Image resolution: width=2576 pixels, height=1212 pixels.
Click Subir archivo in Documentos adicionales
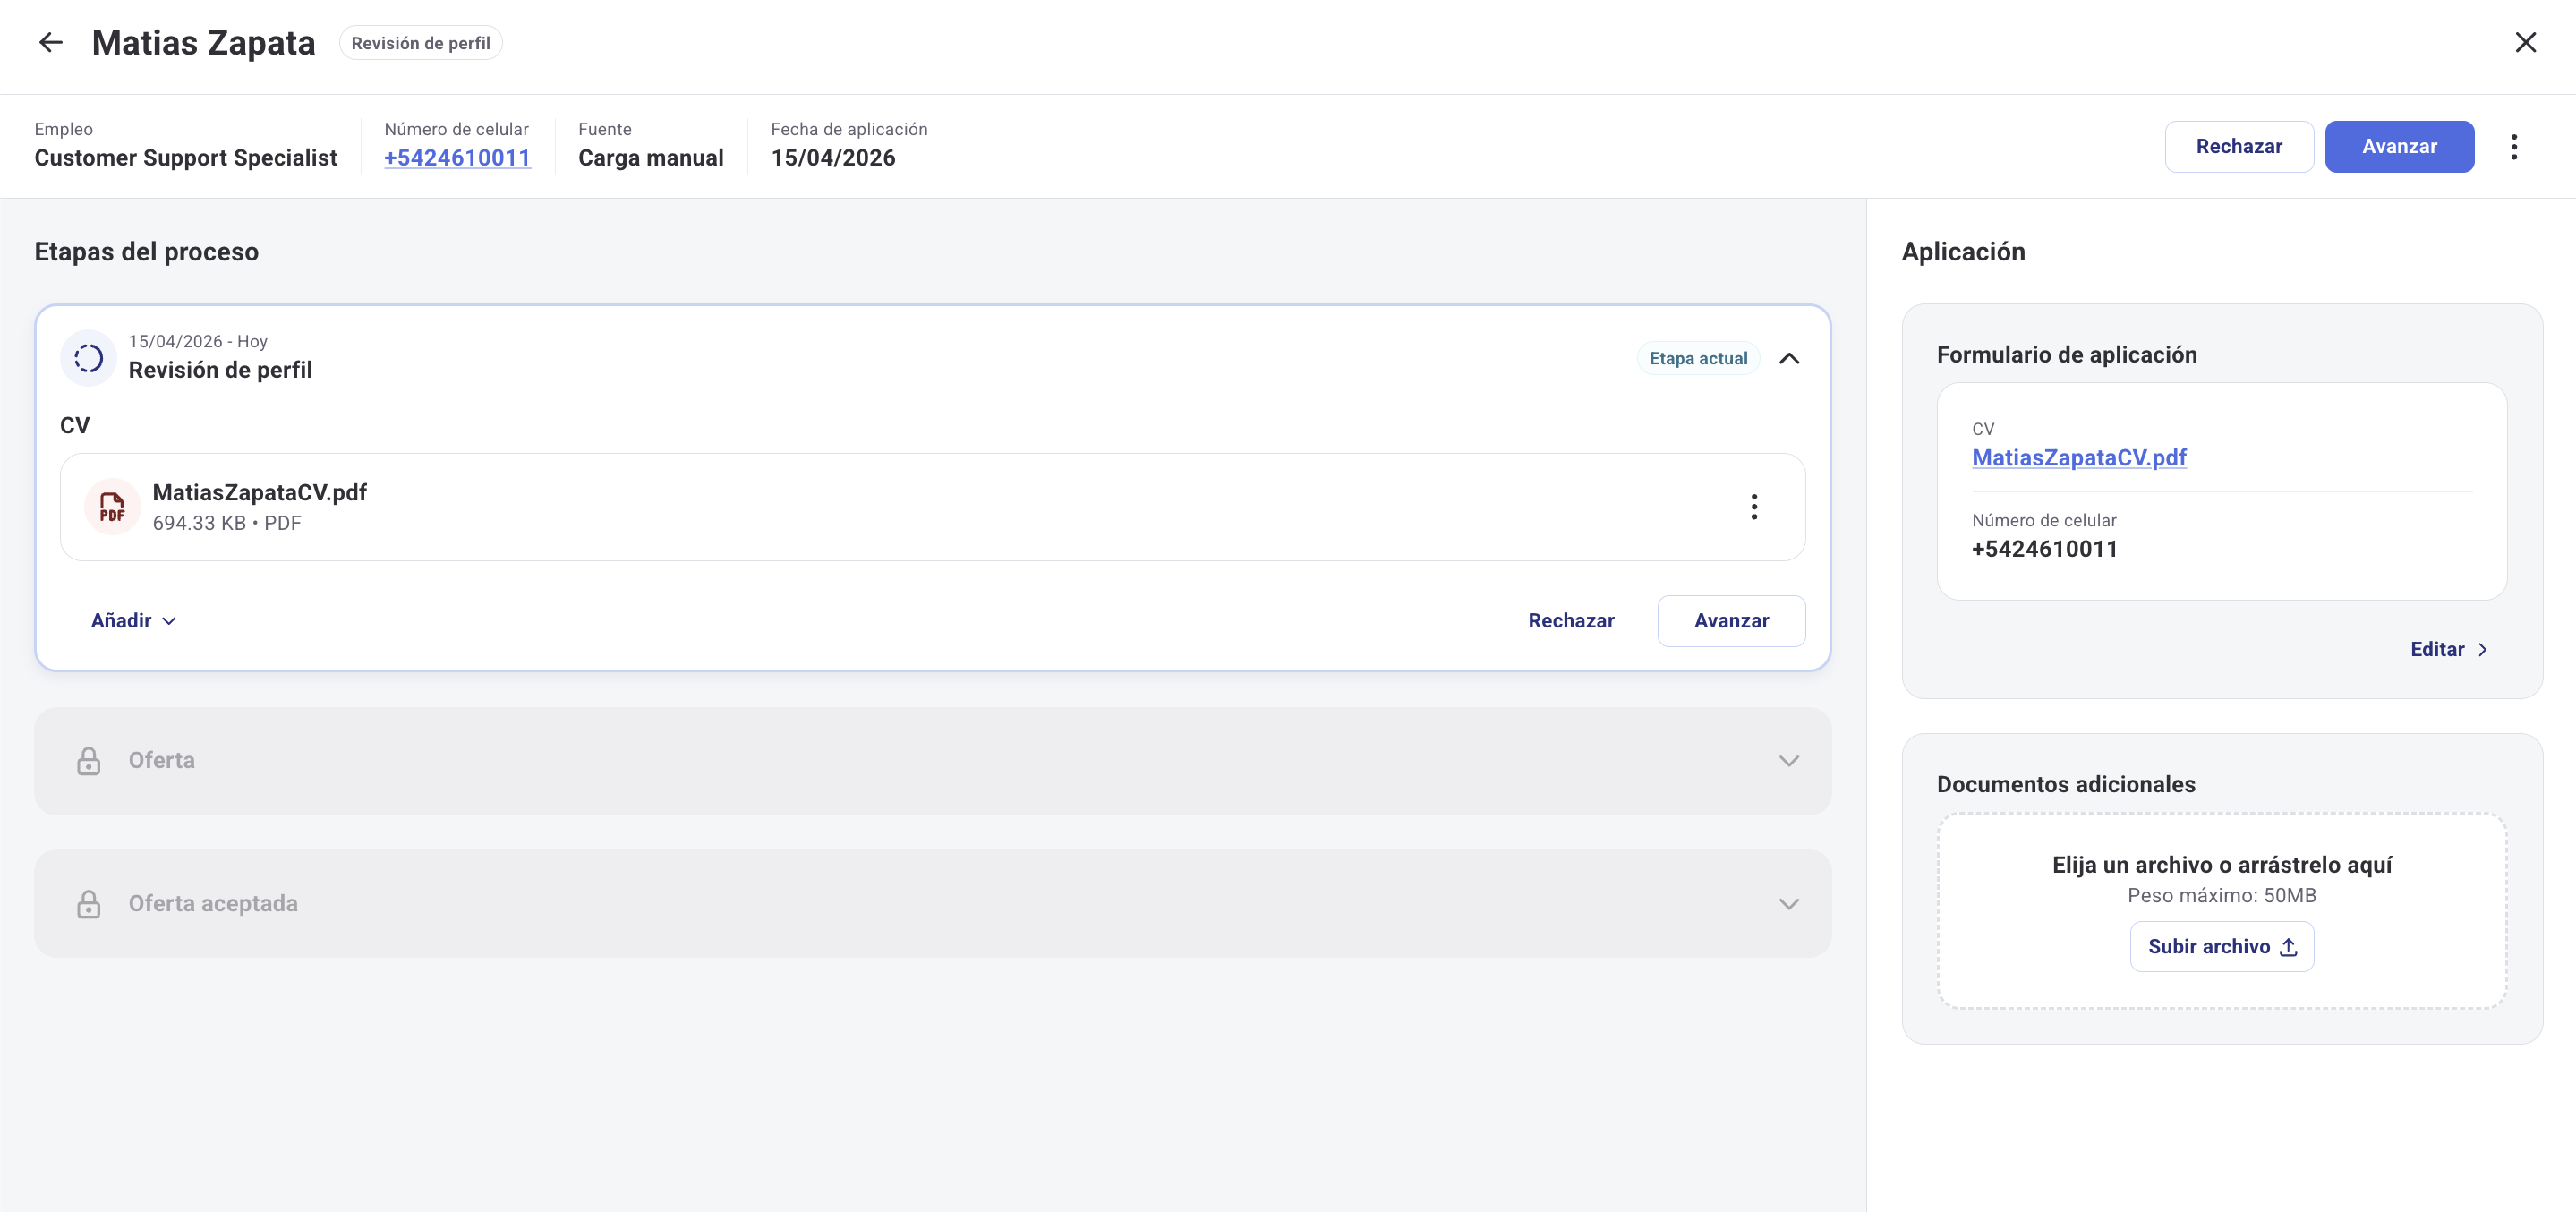click(2222, 946)
